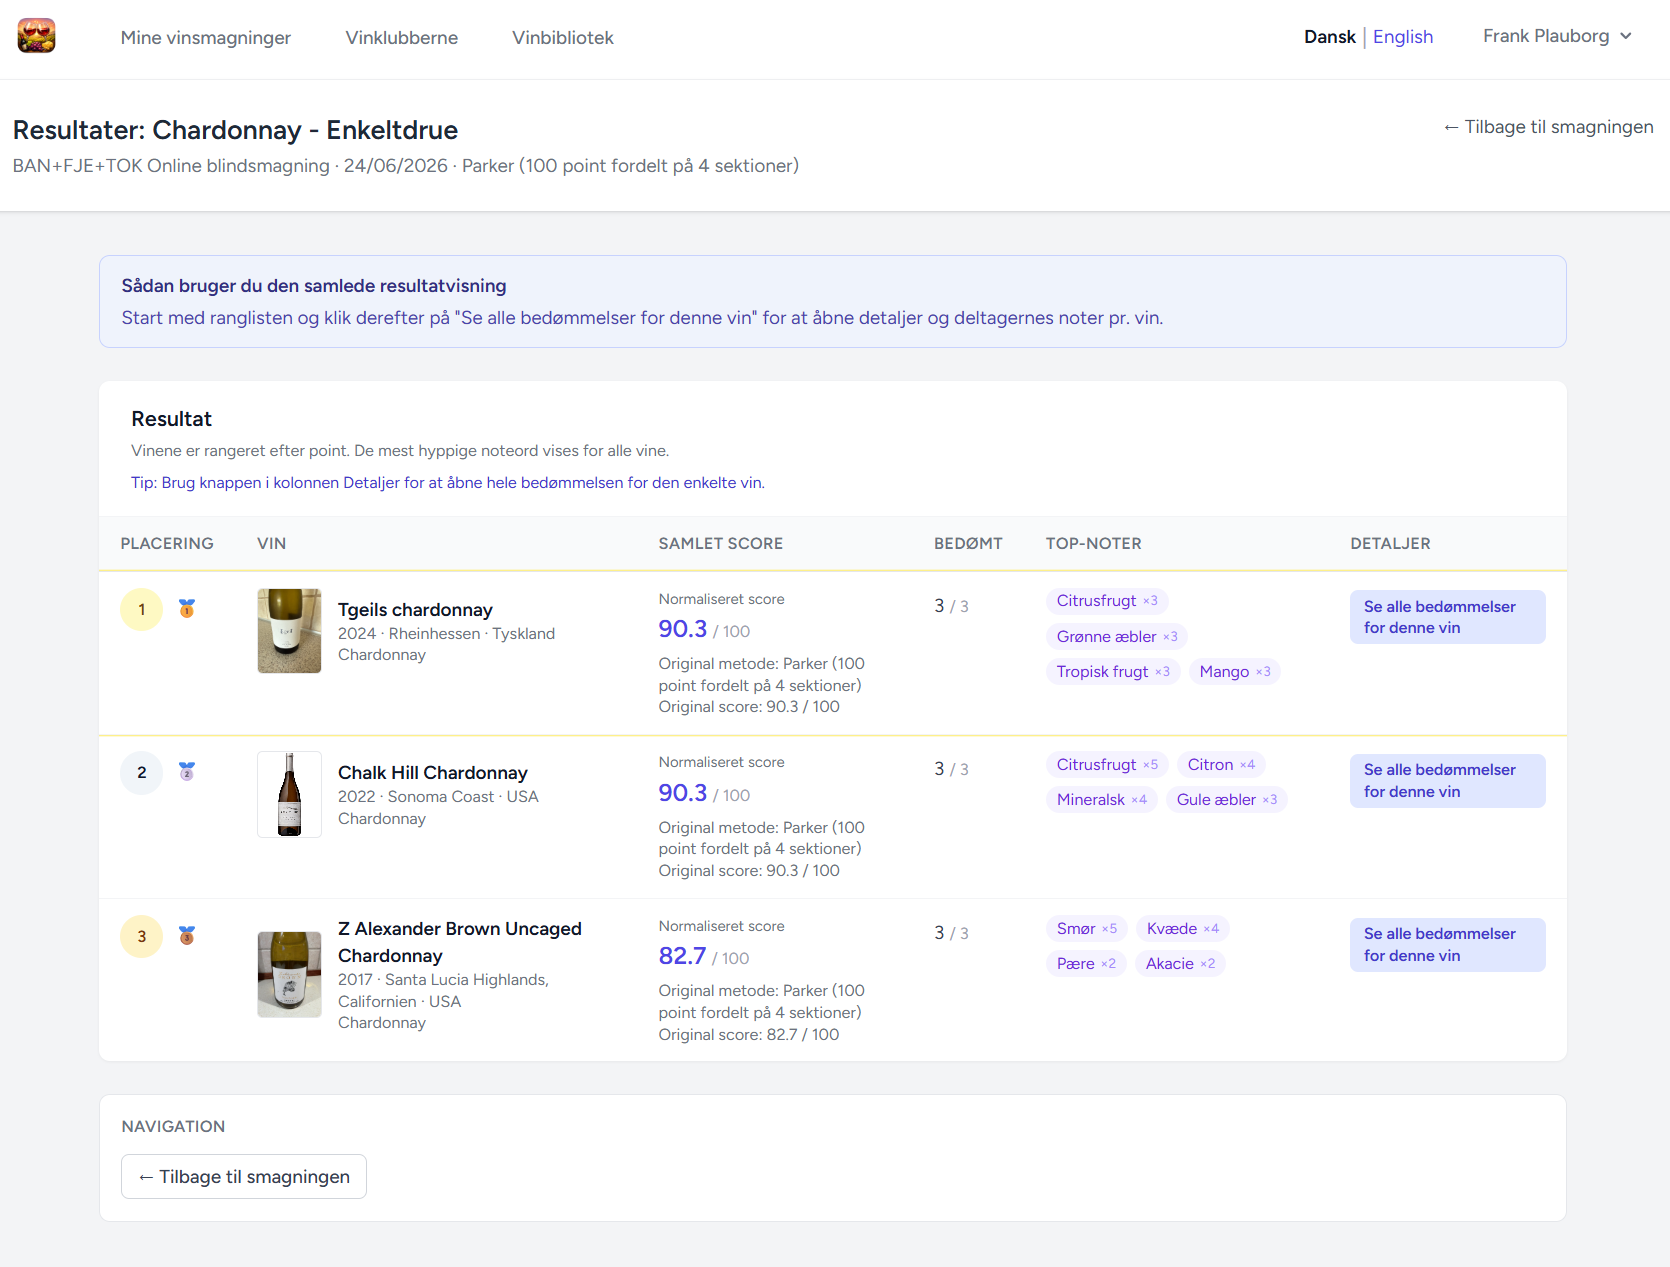
Task: Click the Smør ×5 note tag
Action: coord(1087,929)
